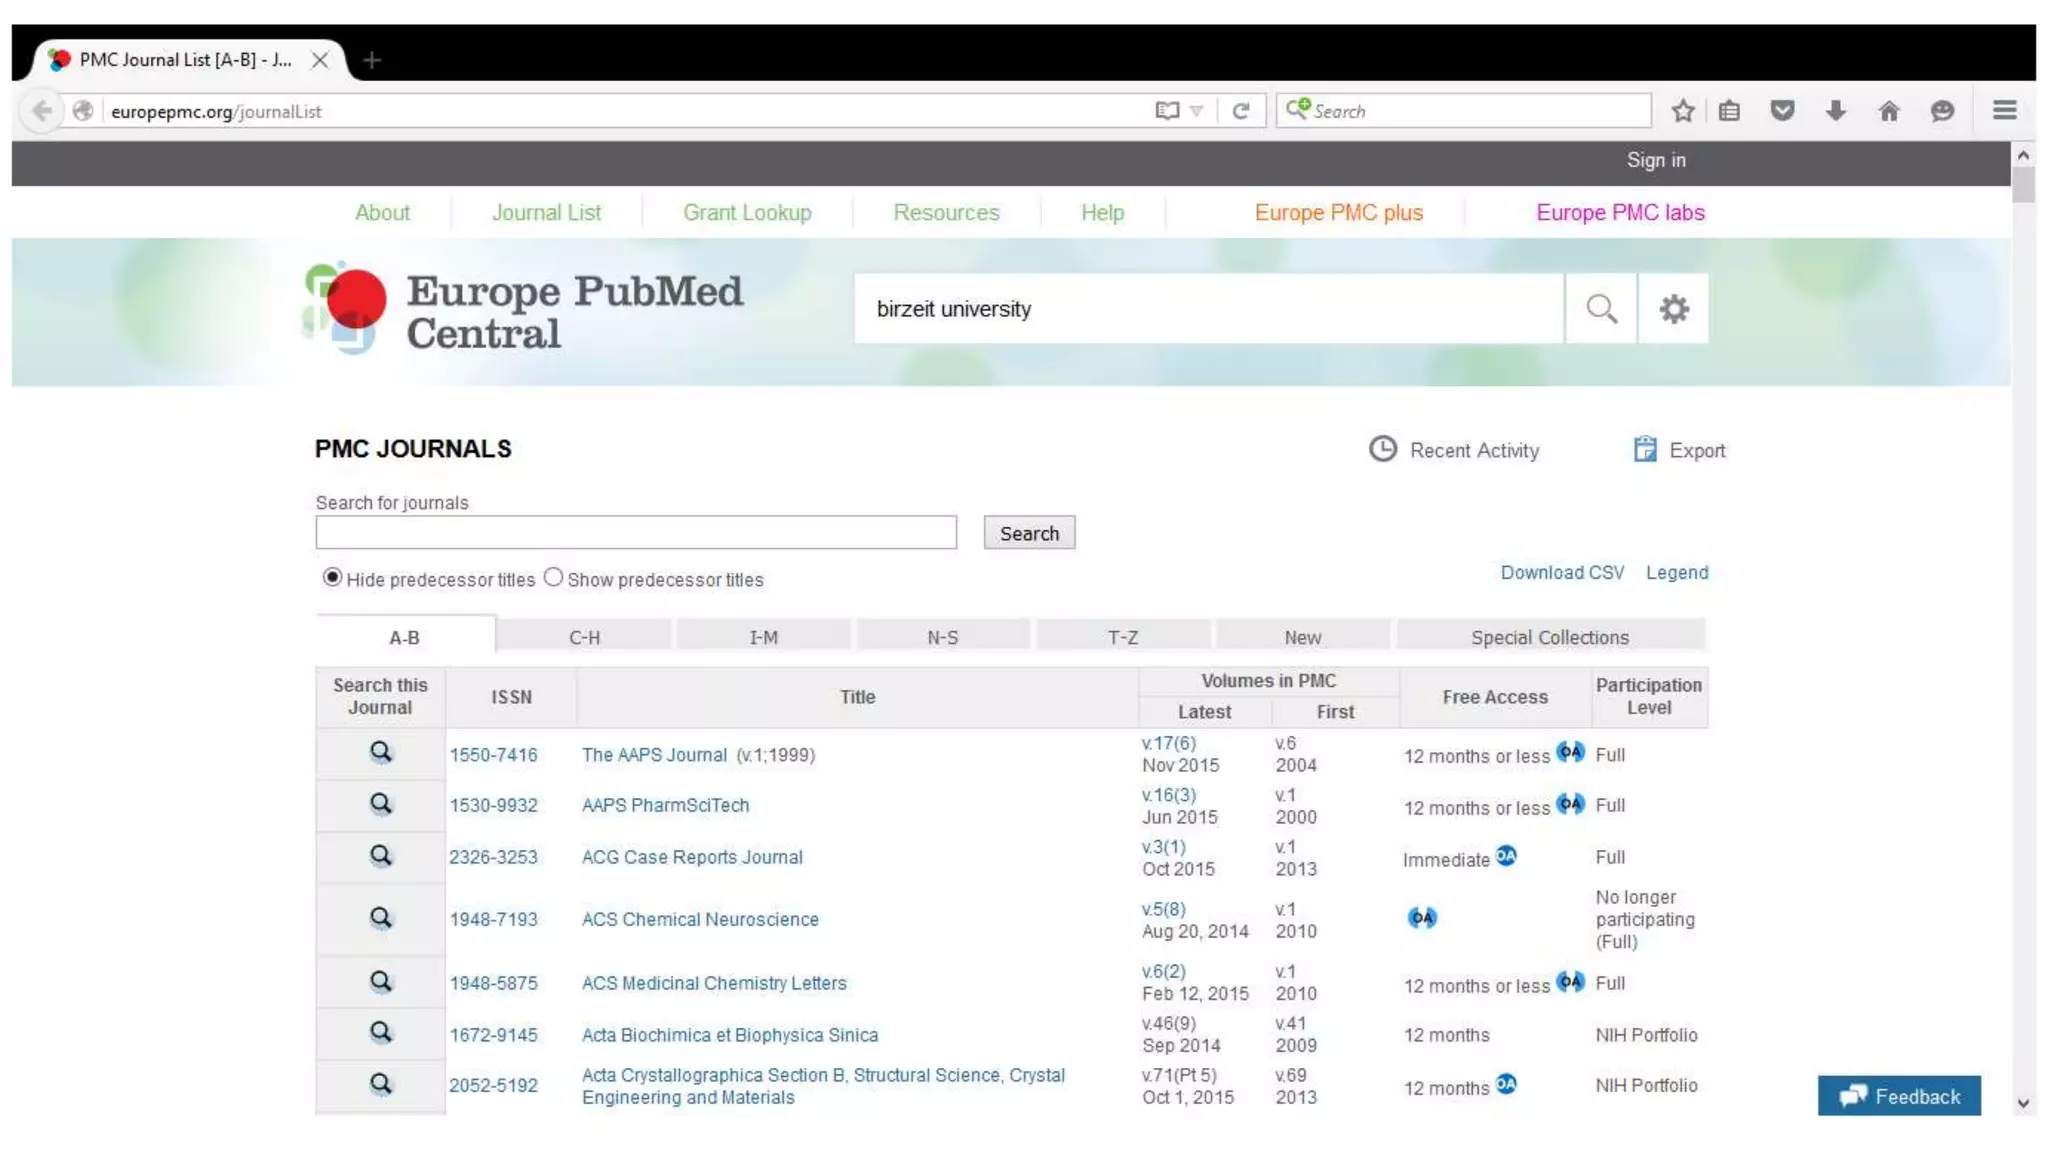Open ACG Case Reports Journal link
This screenshot has width=2048, height=1152.
click(692, 857)
